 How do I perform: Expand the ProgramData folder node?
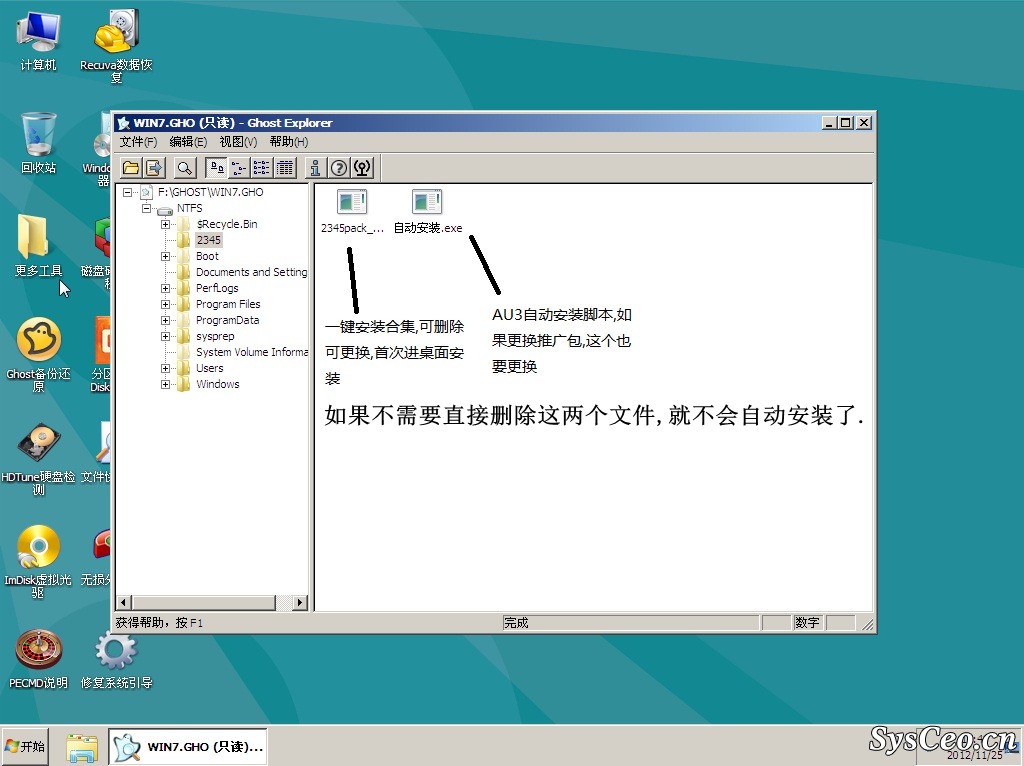(x=165, y=320)
